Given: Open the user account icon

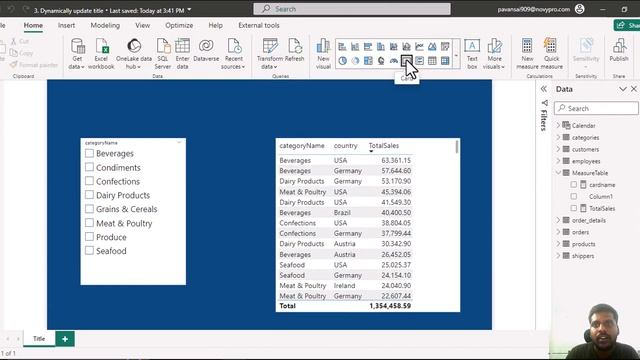Looking at the screenshot, I should 580,9.
